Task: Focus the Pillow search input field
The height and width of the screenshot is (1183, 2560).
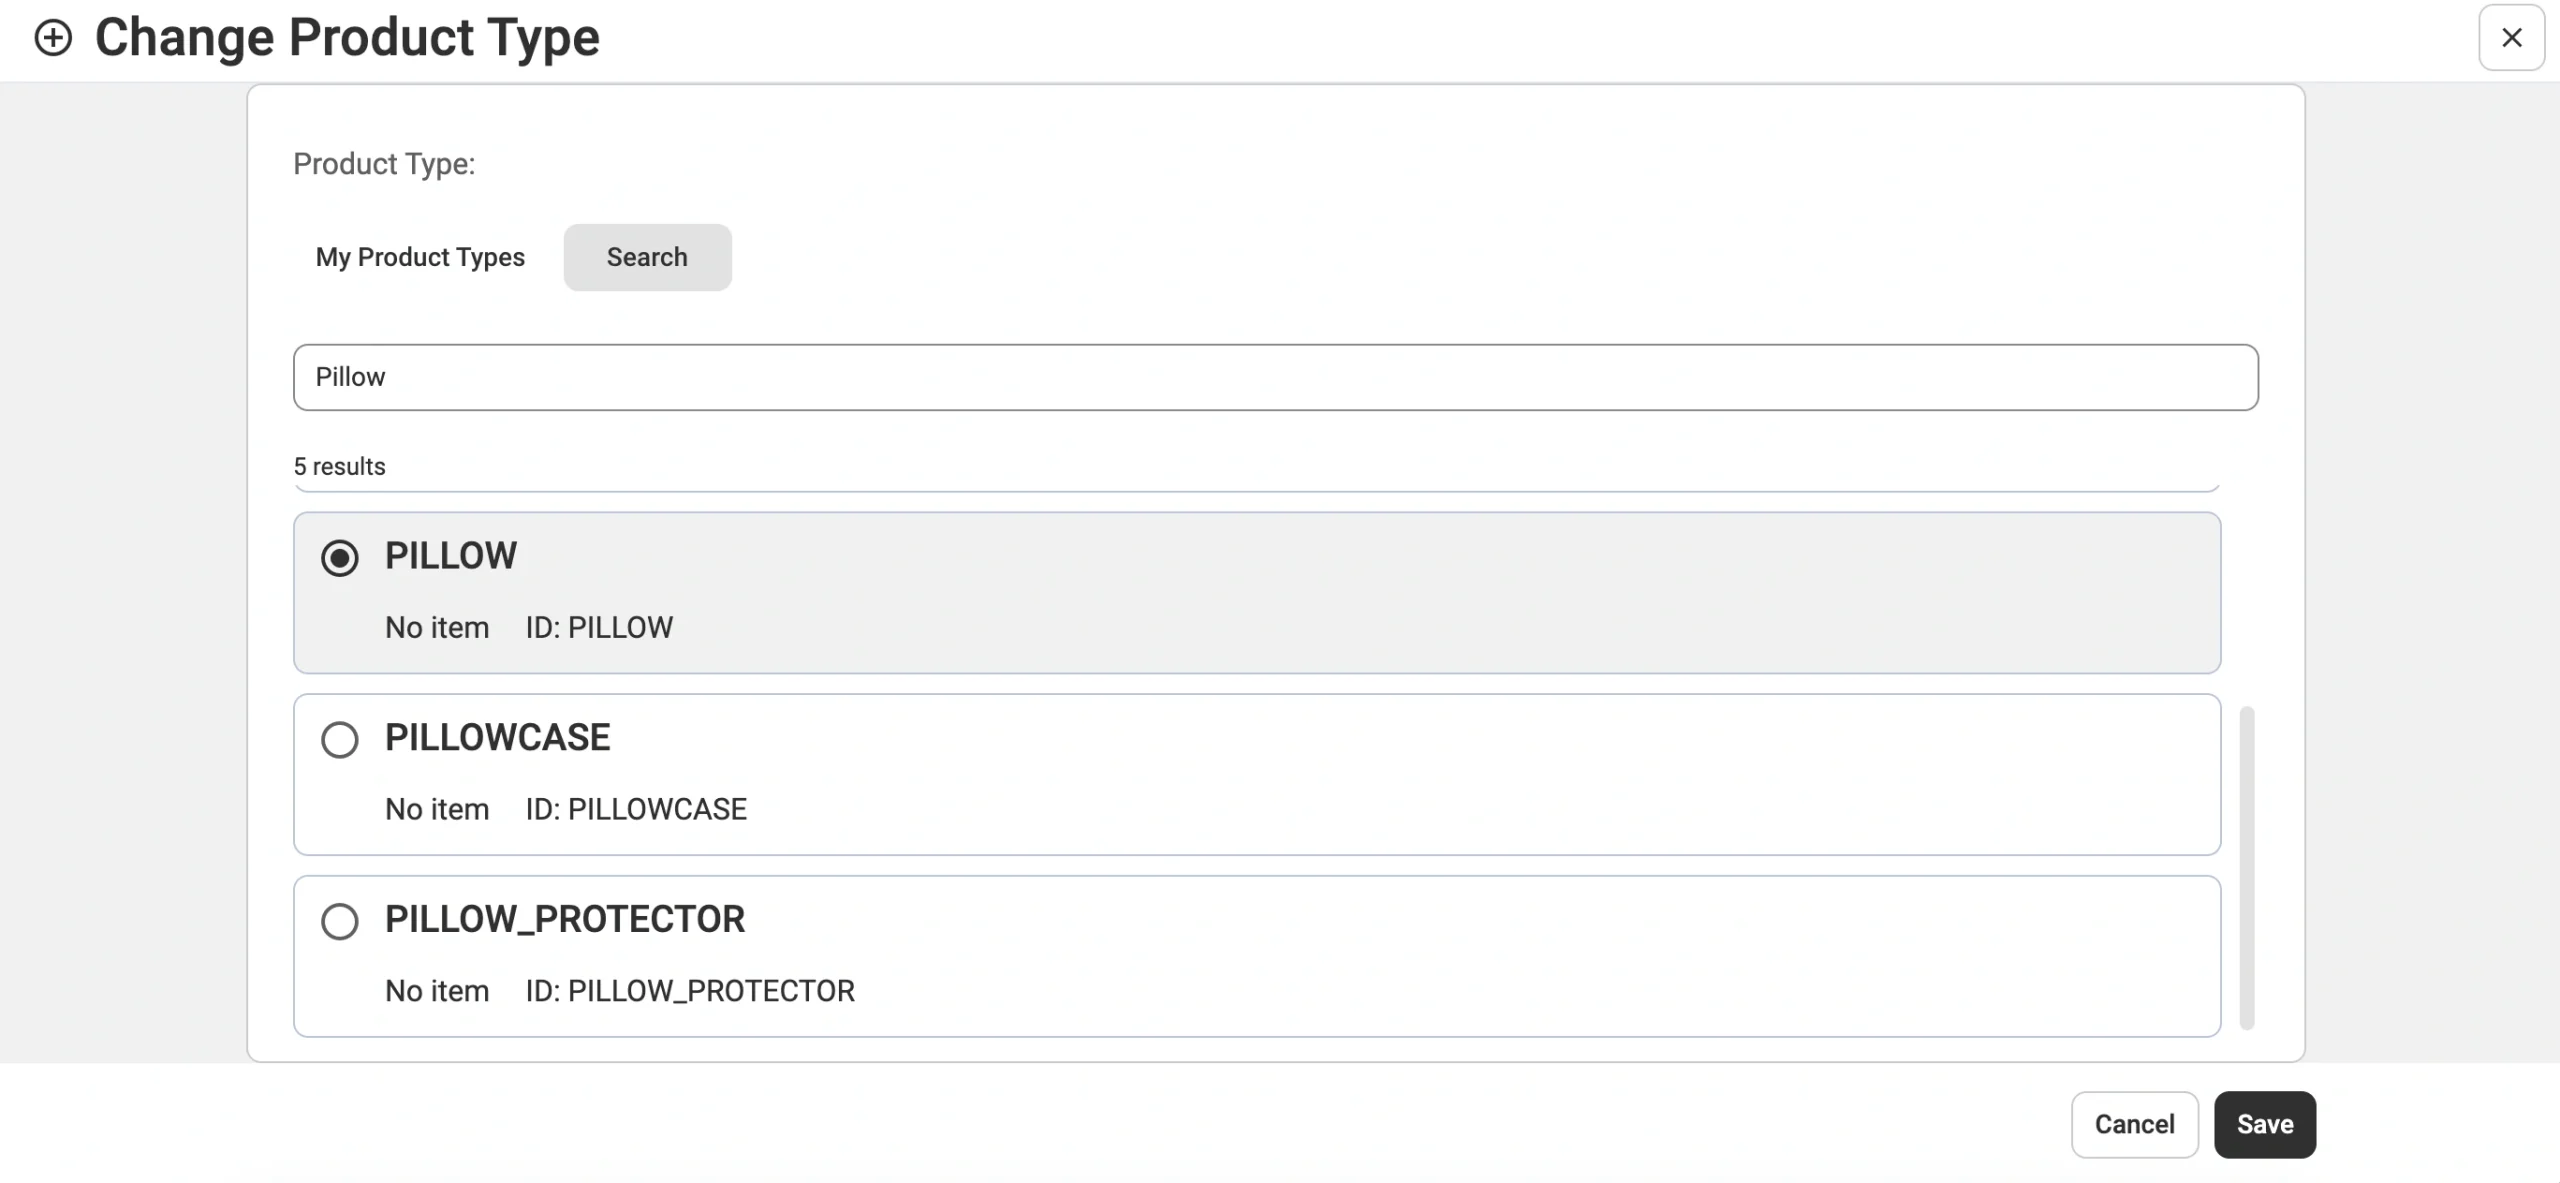Action: point(1275,377)
